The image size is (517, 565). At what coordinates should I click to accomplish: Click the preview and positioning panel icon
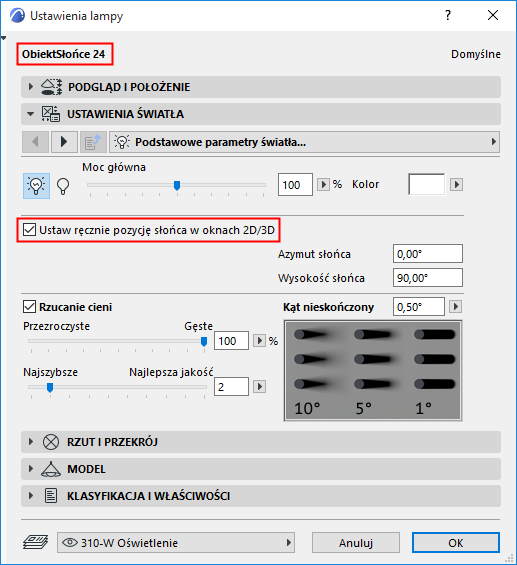point(52,87)
